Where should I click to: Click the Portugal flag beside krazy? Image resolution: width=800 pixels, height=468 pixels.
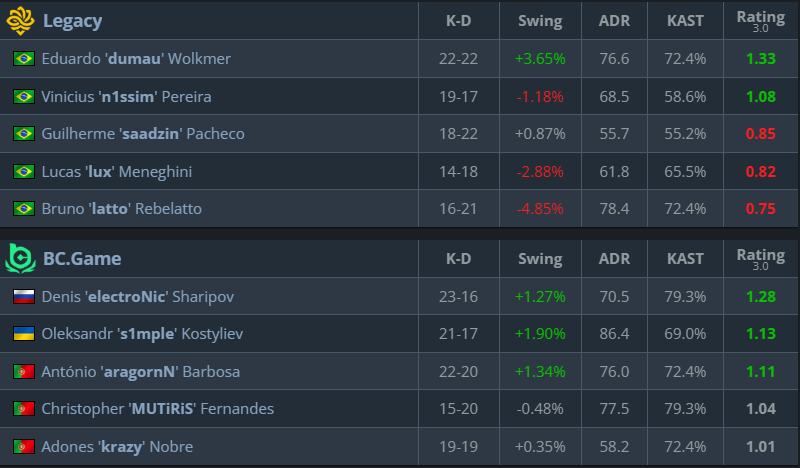23,447
